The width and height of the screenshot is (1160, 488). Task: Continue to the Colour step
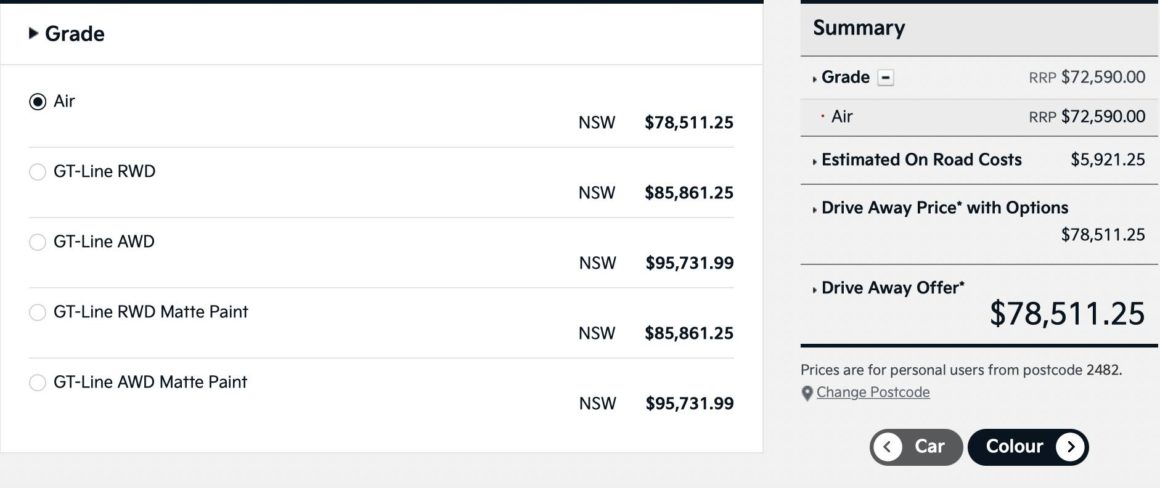tap(1028, 447)
